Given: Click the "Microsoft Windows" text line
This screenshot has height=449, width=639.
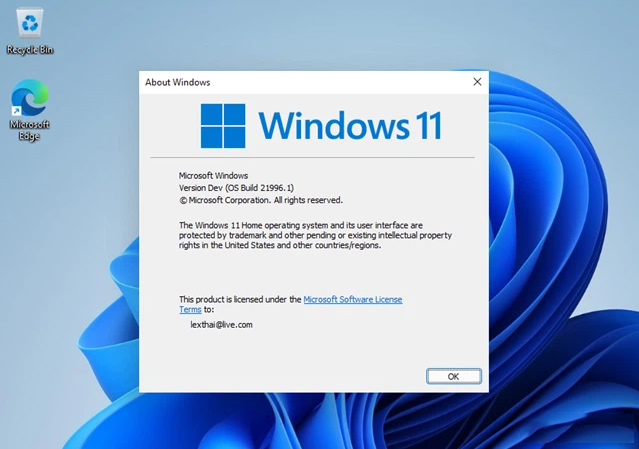Looking at the screenshot, I should (x=214, y=176).
